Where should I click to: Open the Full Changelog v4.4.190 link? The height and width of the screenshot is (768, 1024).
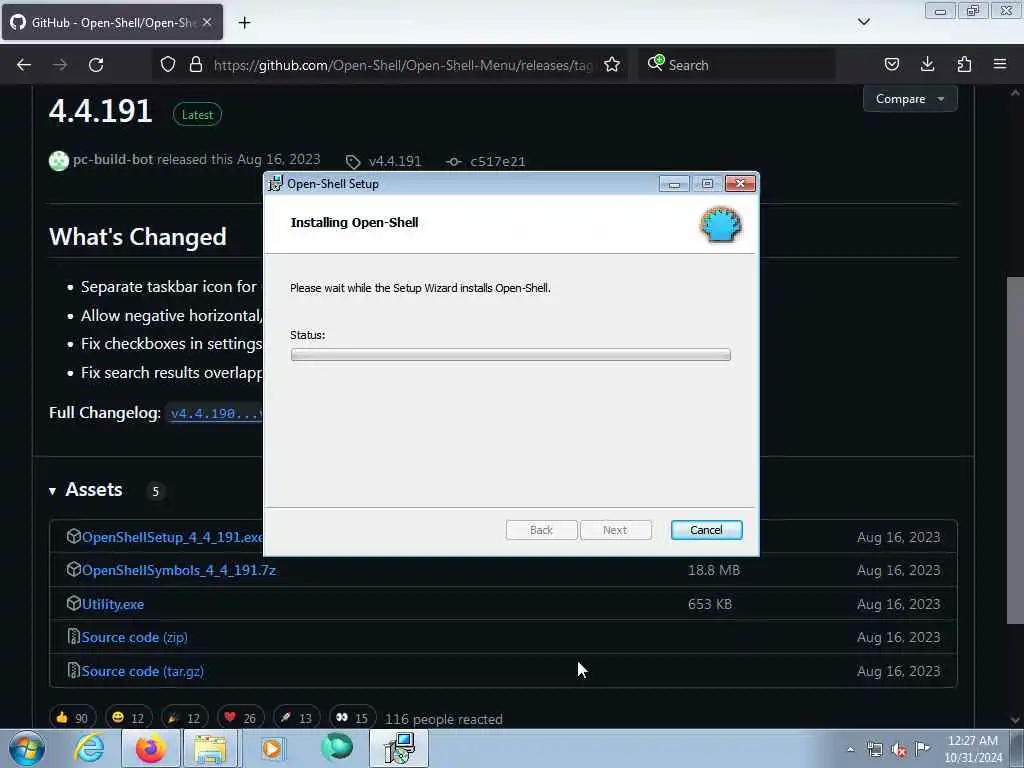click(x=216, y=413)
